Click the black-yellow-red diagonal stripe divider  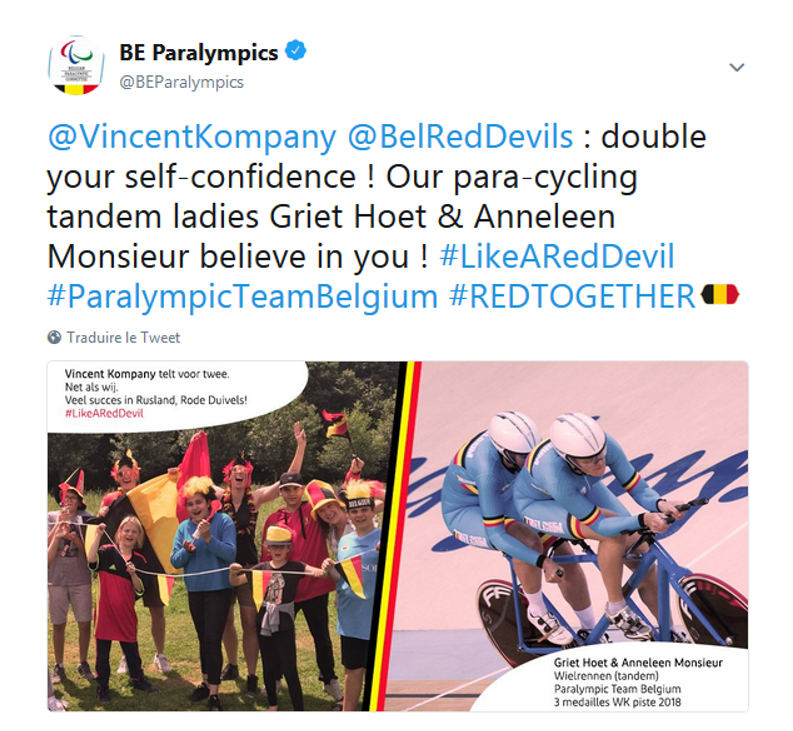click(397, 536)
